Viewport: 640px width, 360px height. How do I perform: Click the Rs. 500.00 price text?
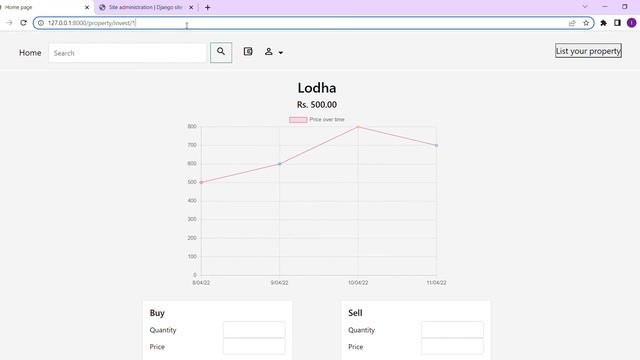pyautogui.click(x=317, y=104)
